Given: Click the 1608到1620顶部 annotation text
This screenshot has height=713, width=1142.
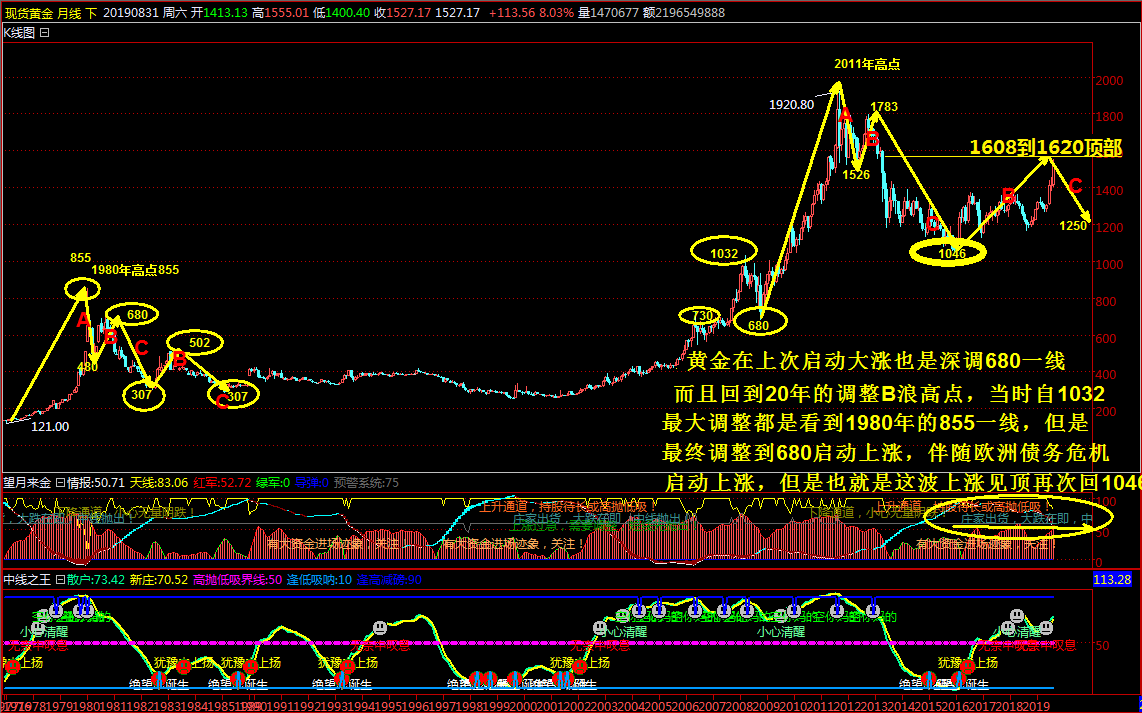Looking at the screenshot, I should (x=1045, y=148).
